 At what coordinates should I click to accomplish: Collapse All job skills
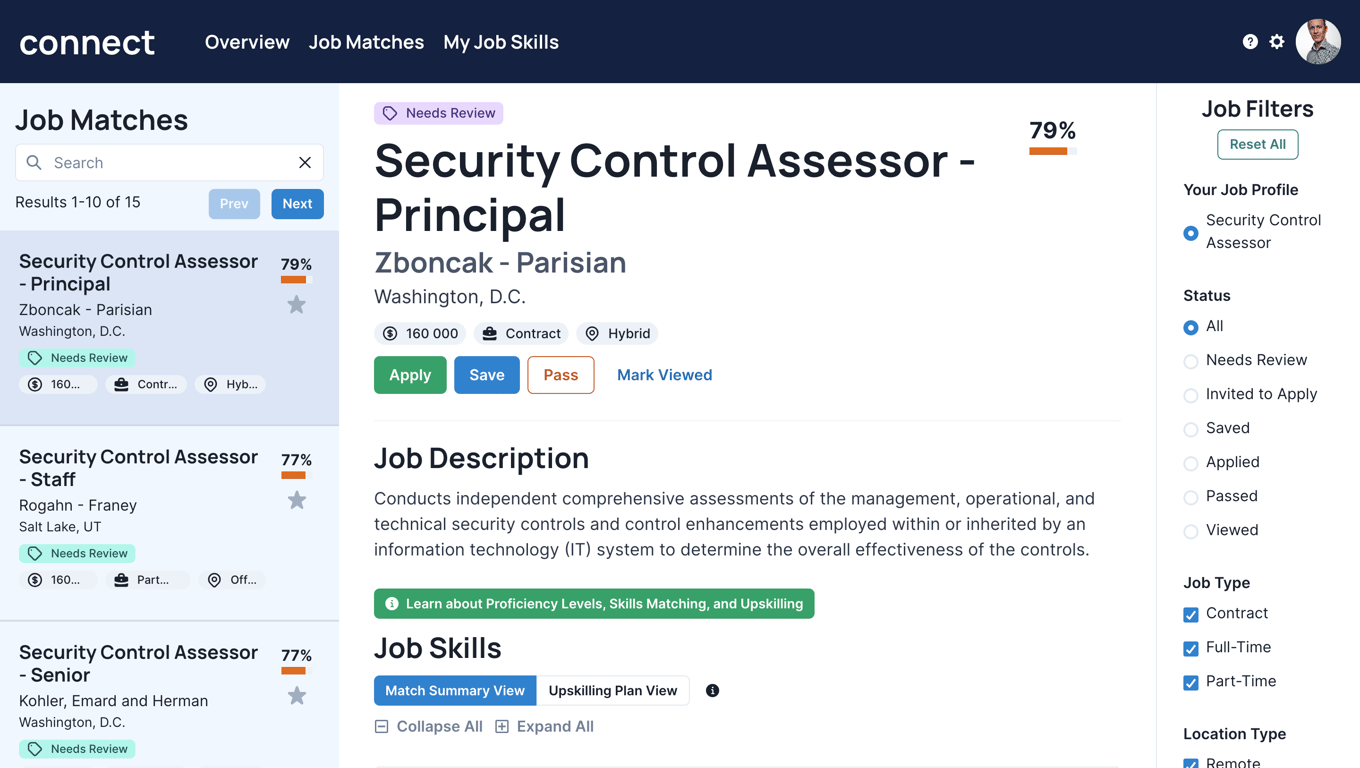[429, 727]
